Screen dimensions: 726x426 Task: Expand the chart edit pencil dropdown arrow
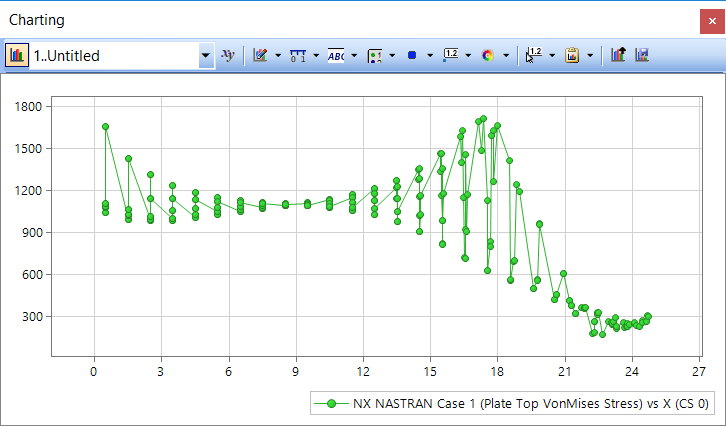click(278, 56)
